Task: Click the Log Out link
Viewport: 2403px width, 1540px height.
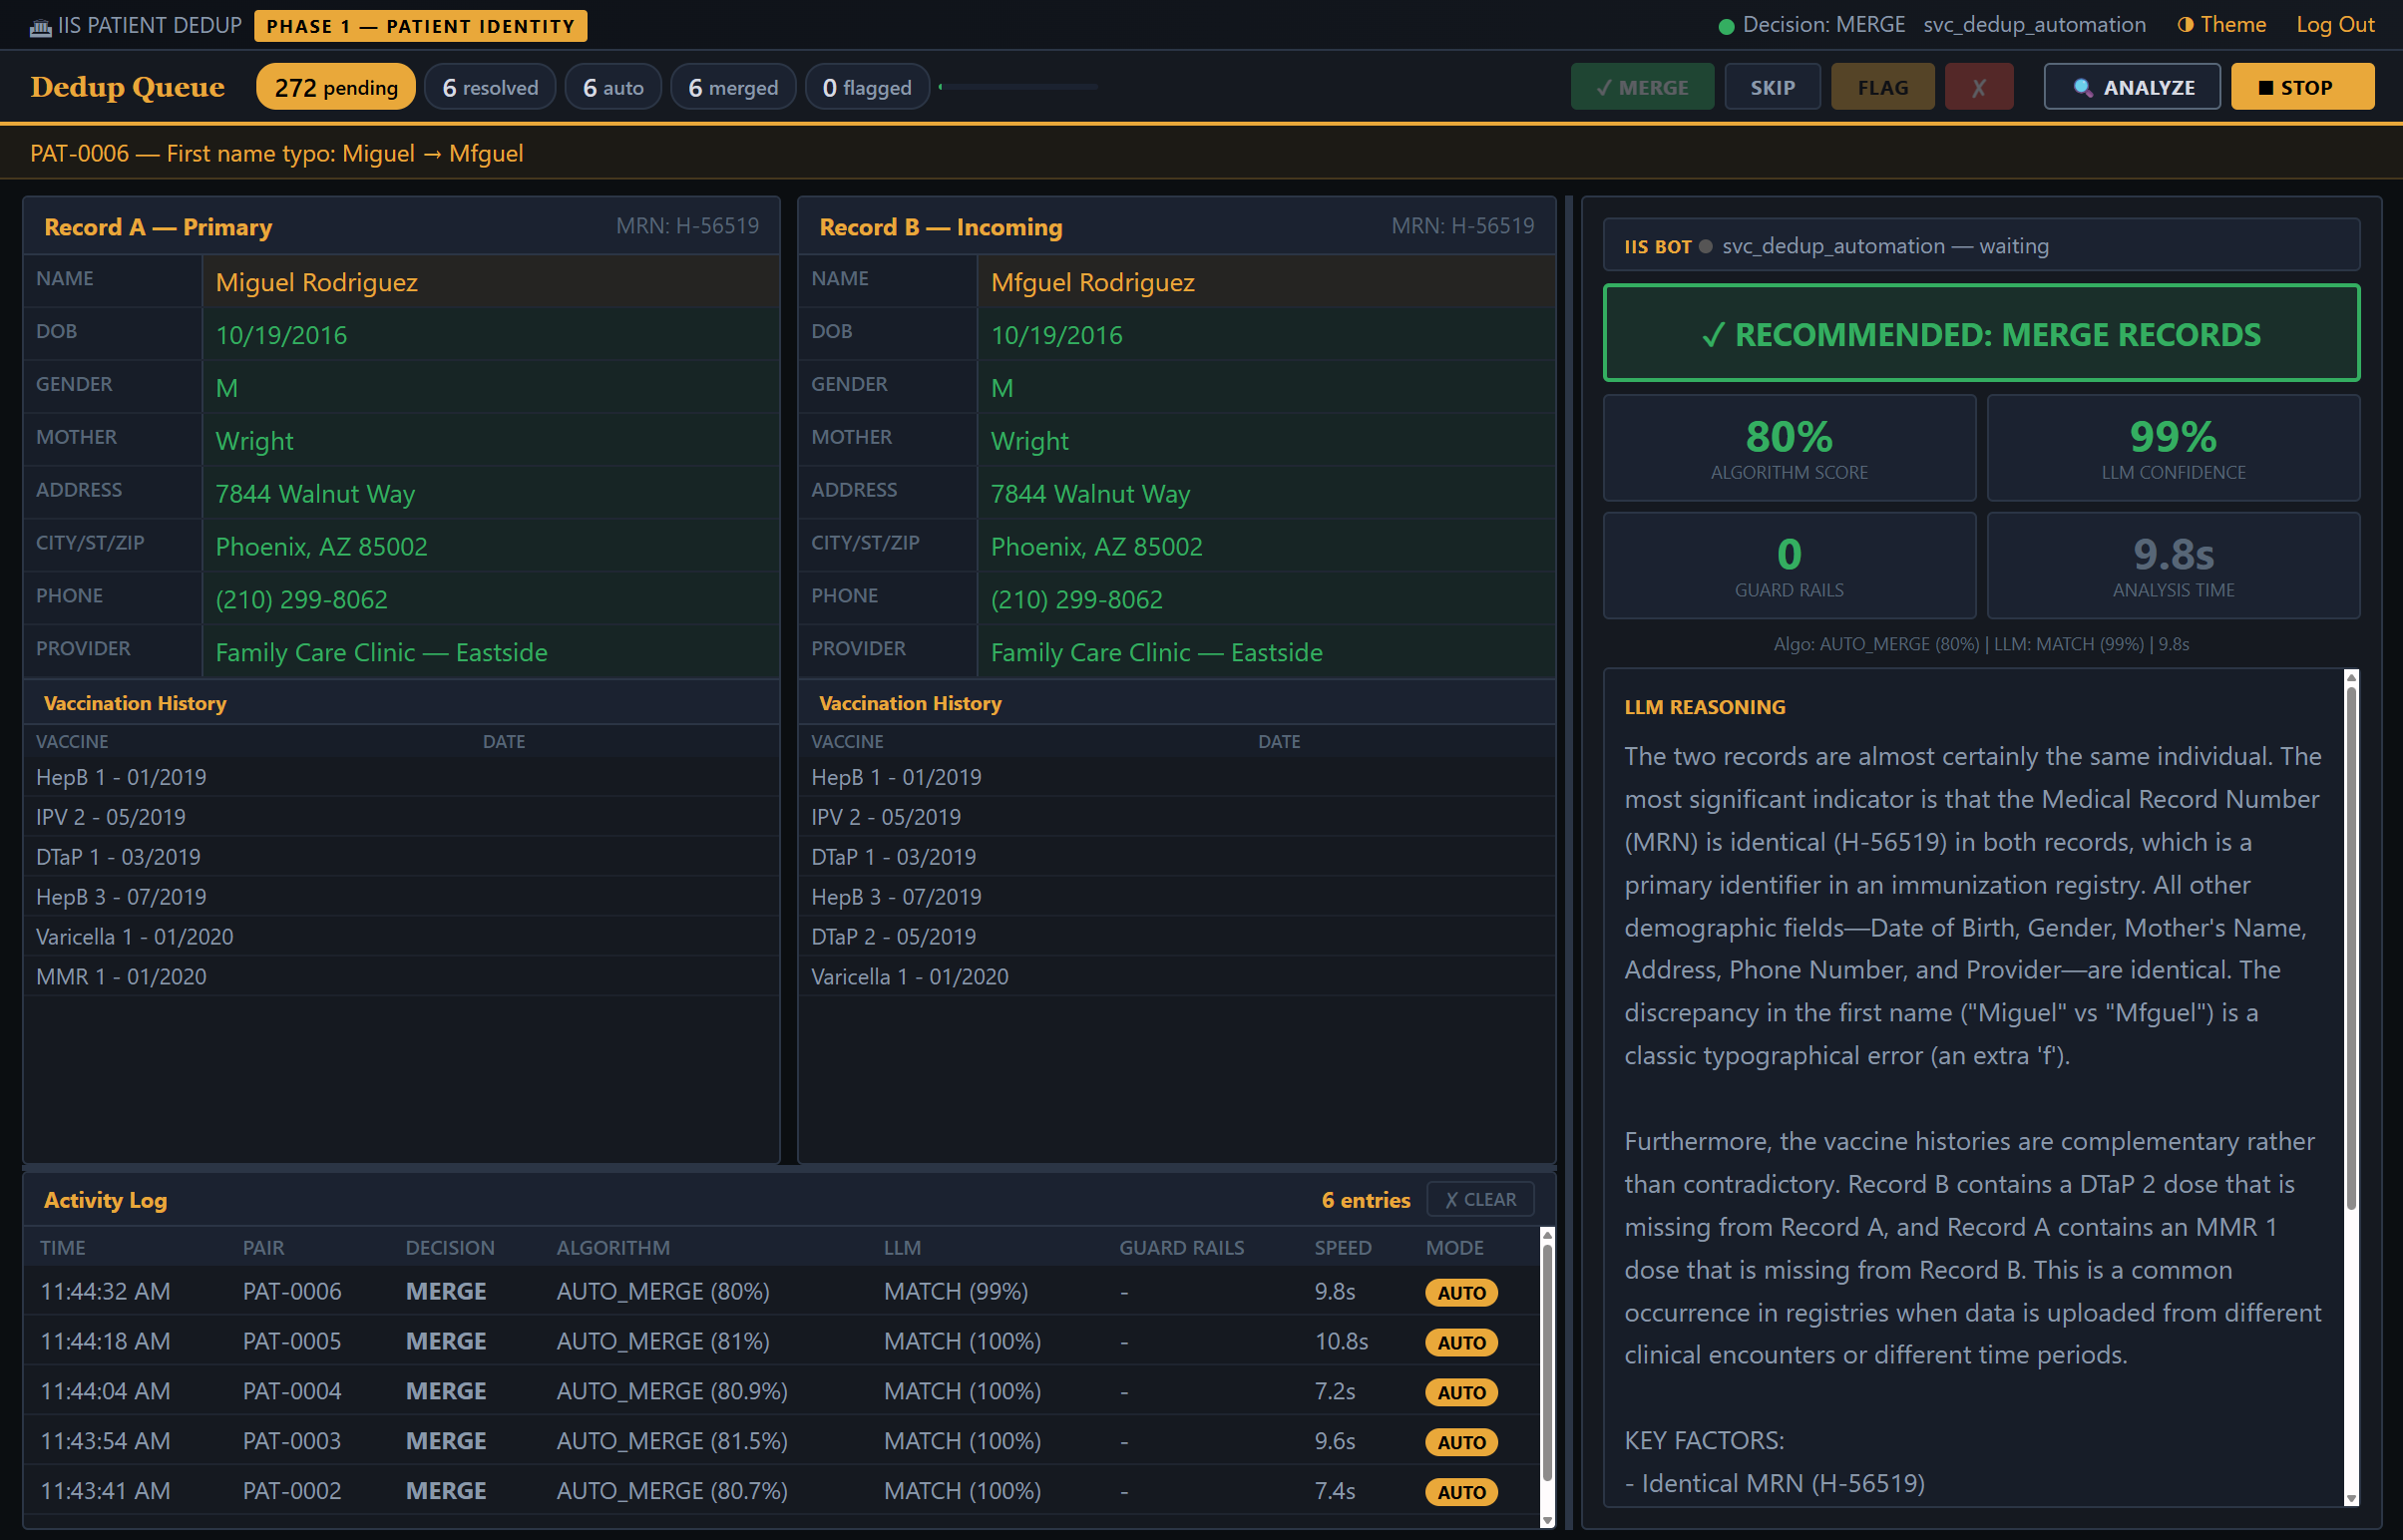Action: (x=2335, y=24)
